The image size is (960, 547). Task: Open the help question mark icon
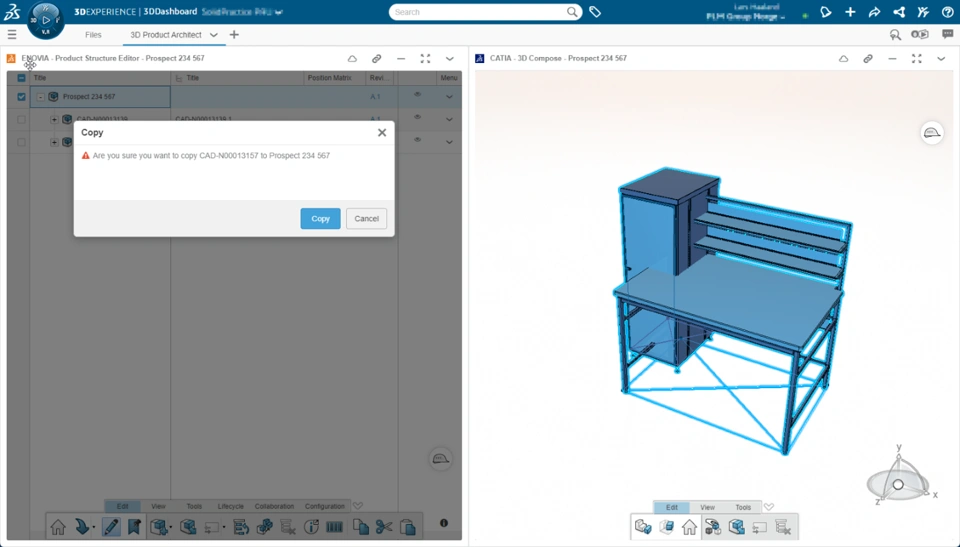(947, 12)
